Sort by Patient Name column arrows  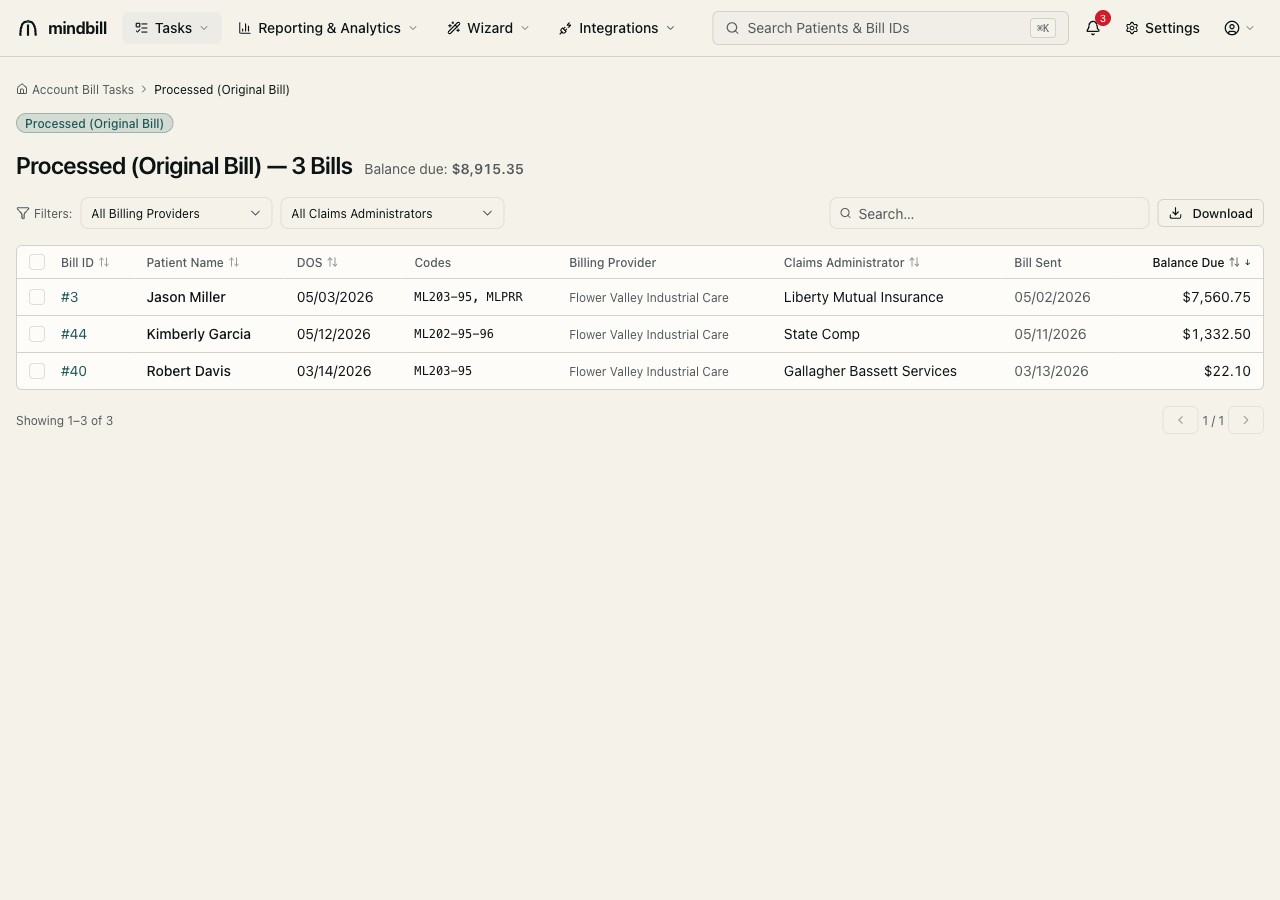point(234,262)
